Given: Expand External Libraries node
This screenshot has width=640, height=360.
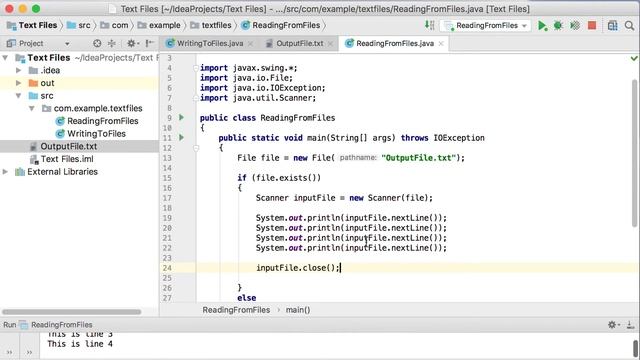Looking at the screenshot, I should point(5,172).
